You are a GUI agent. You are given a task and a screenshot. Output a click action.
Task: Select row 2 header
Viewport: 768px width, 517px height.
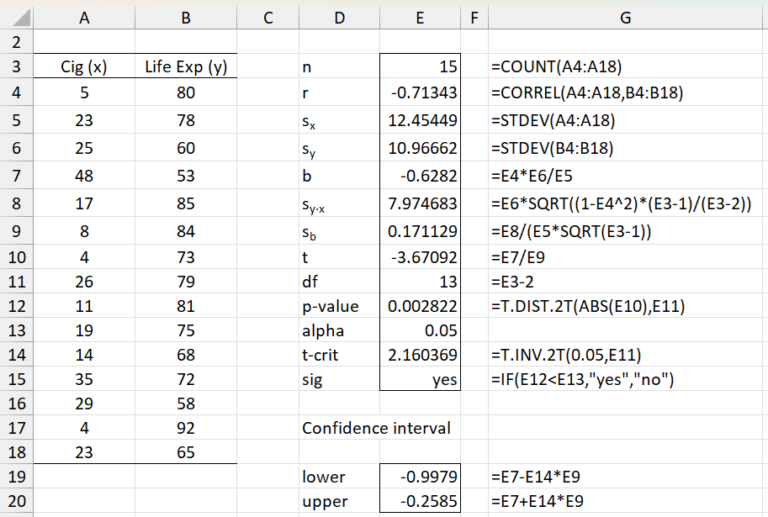[17, 42]
